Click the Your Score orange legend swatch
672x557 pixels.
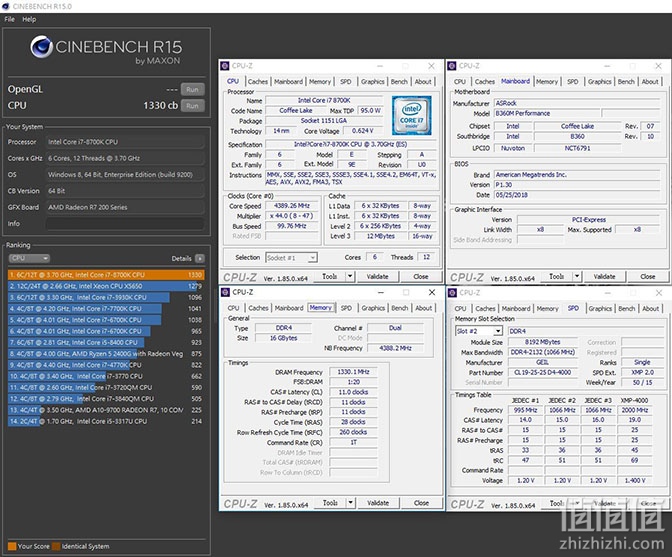click(x=12, y=546)
